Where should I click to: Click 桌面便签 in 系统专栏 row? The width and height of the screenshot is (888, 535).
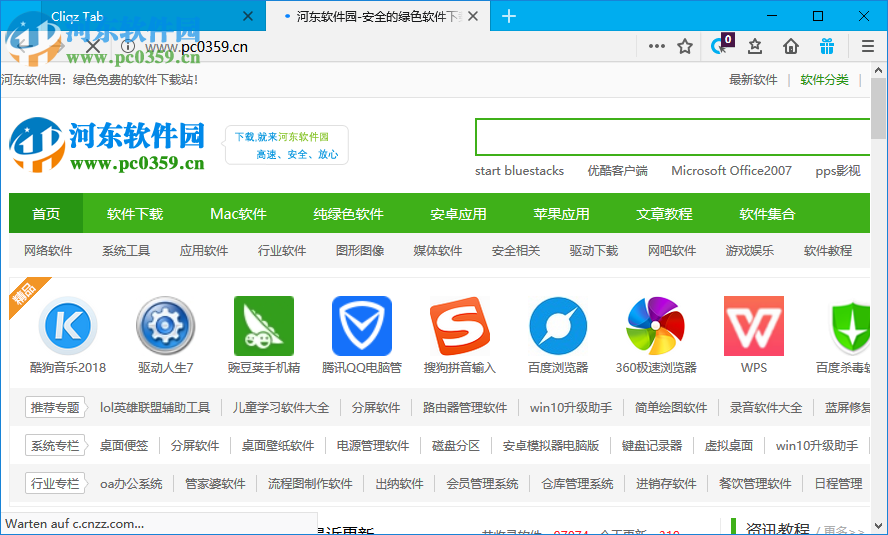pyautogui.click(x=124, y=446)
